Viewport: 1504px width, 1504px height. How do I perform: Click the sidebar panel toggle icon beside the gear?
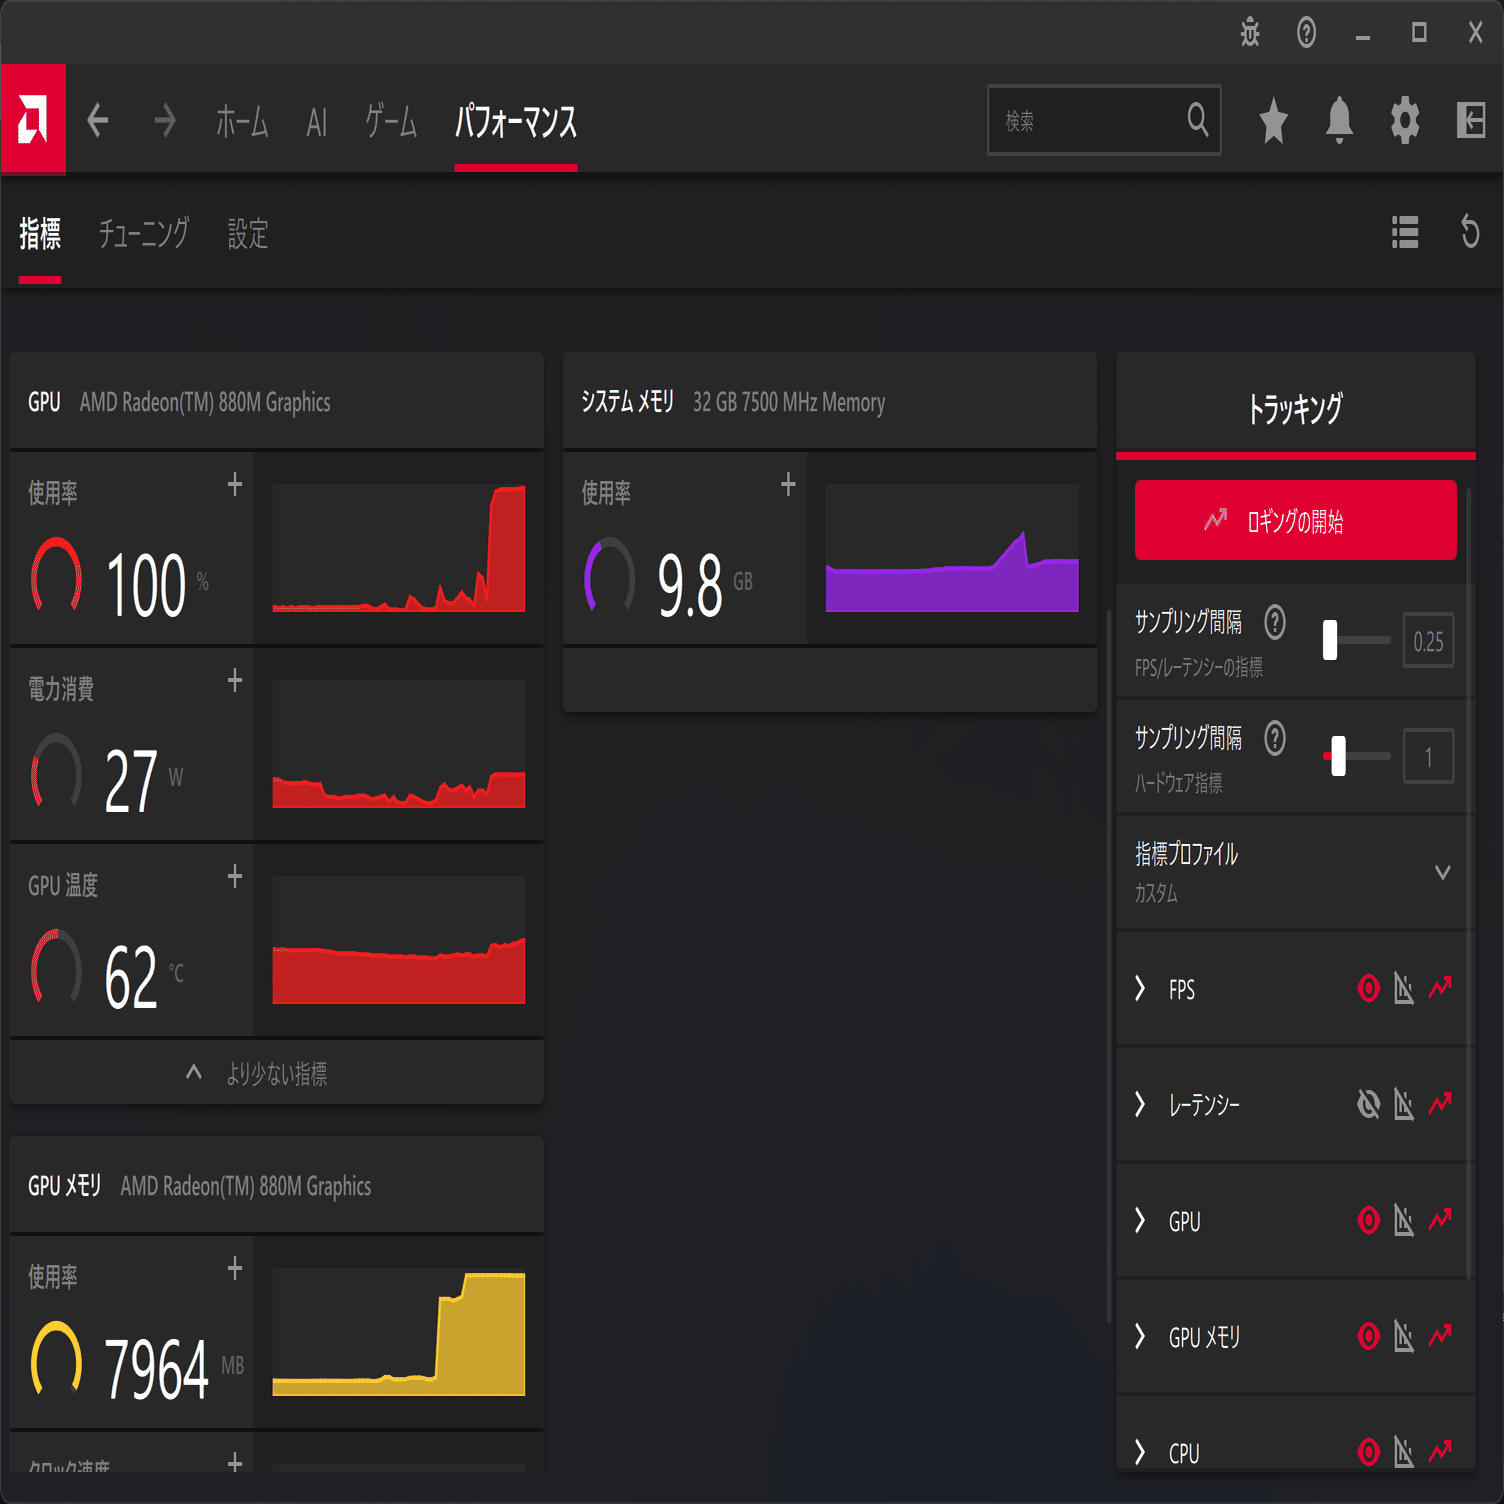[1471, 121]
